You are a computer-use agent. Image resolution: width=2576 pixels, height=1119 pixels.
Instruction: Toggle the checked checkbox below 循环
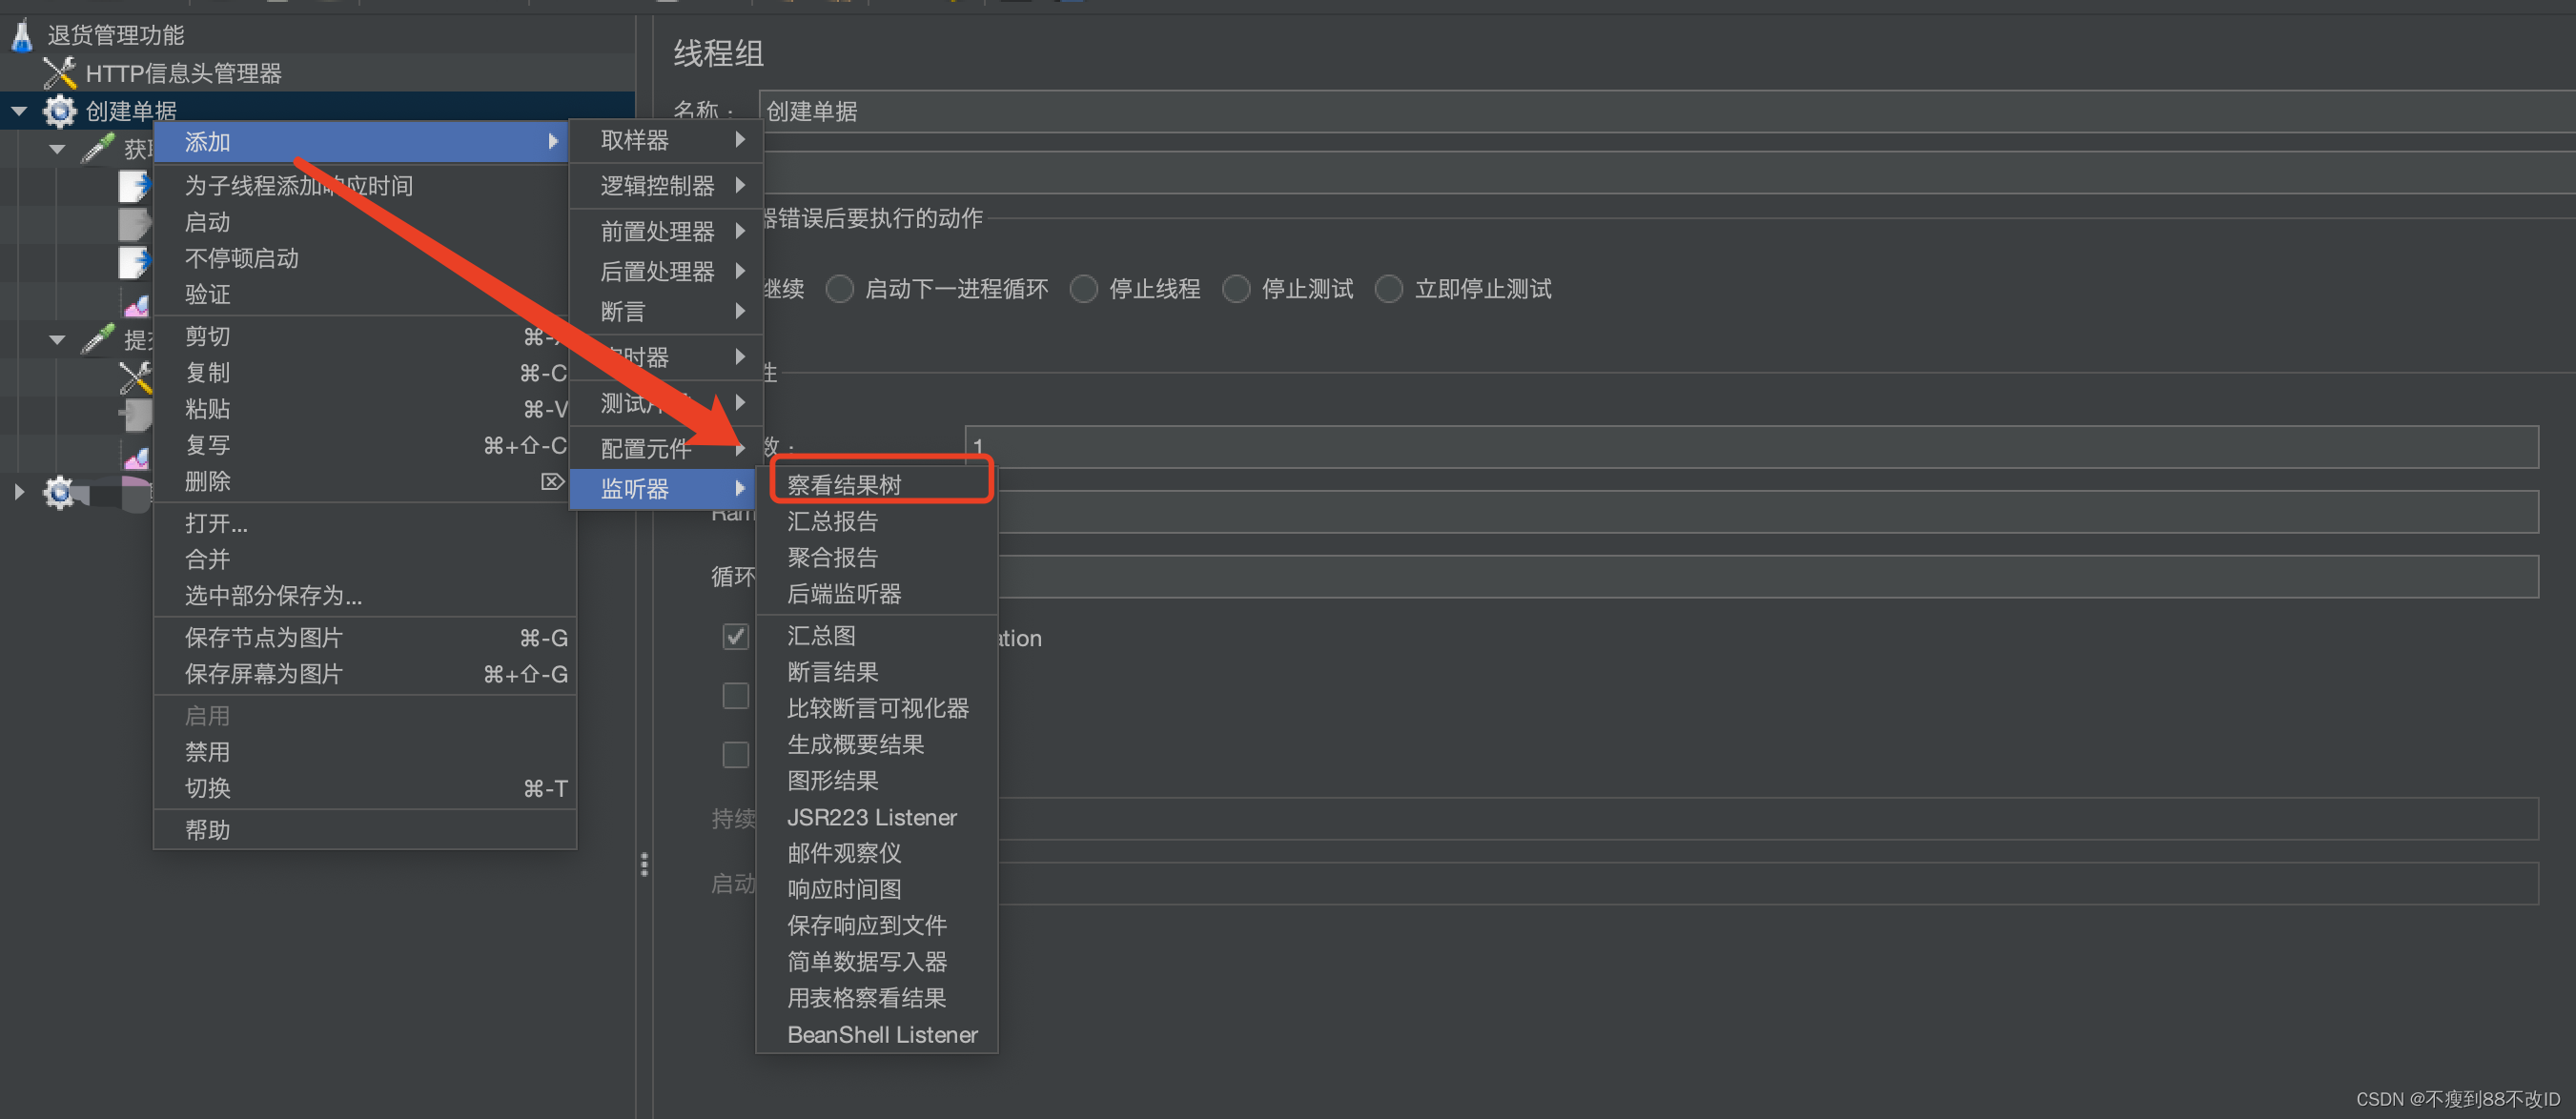click(735, 637)
